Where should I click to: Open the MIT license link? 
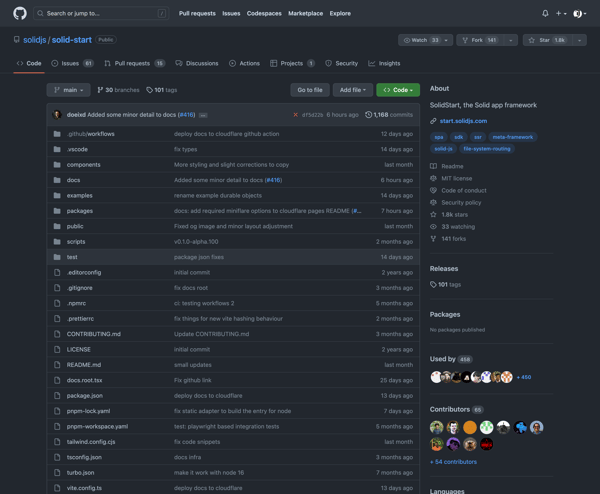(x=457, y=178)
